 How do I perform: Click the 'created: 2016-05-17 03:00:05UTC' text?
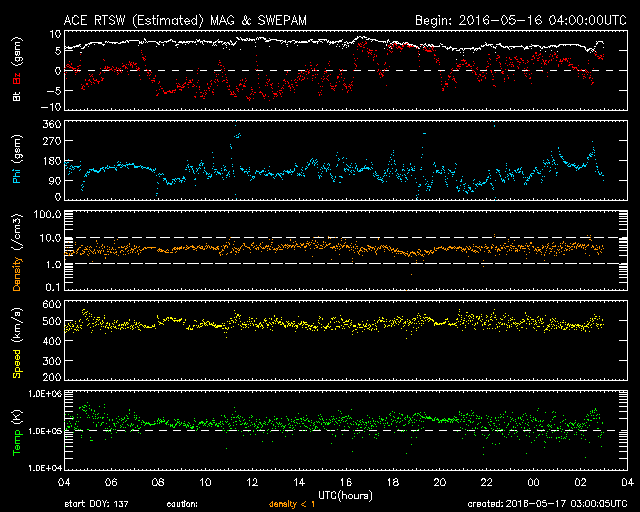pyautogui.click(x=547, y=504)
